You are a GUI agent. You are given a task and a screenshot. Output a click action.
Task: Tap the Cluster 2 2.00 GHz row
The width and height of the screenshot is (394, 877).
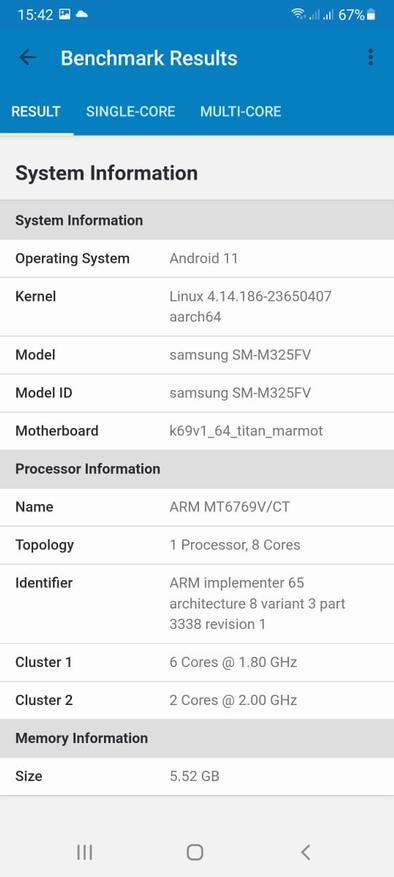click(197, 700)
